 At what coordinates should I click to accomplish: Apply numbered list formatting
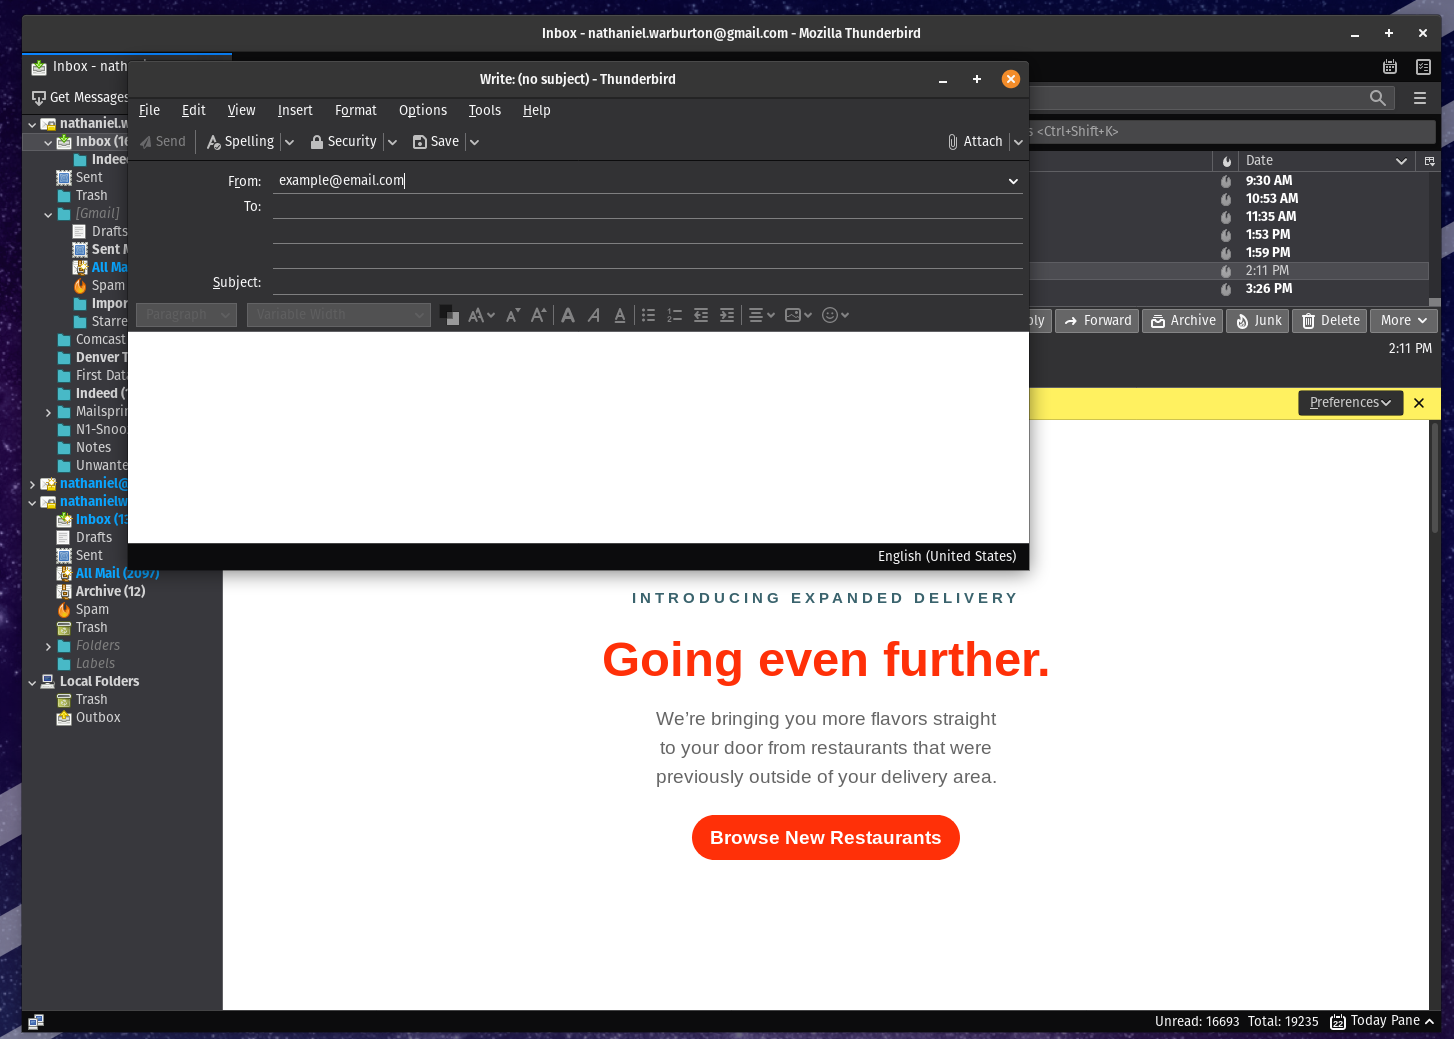click(674, 315)
